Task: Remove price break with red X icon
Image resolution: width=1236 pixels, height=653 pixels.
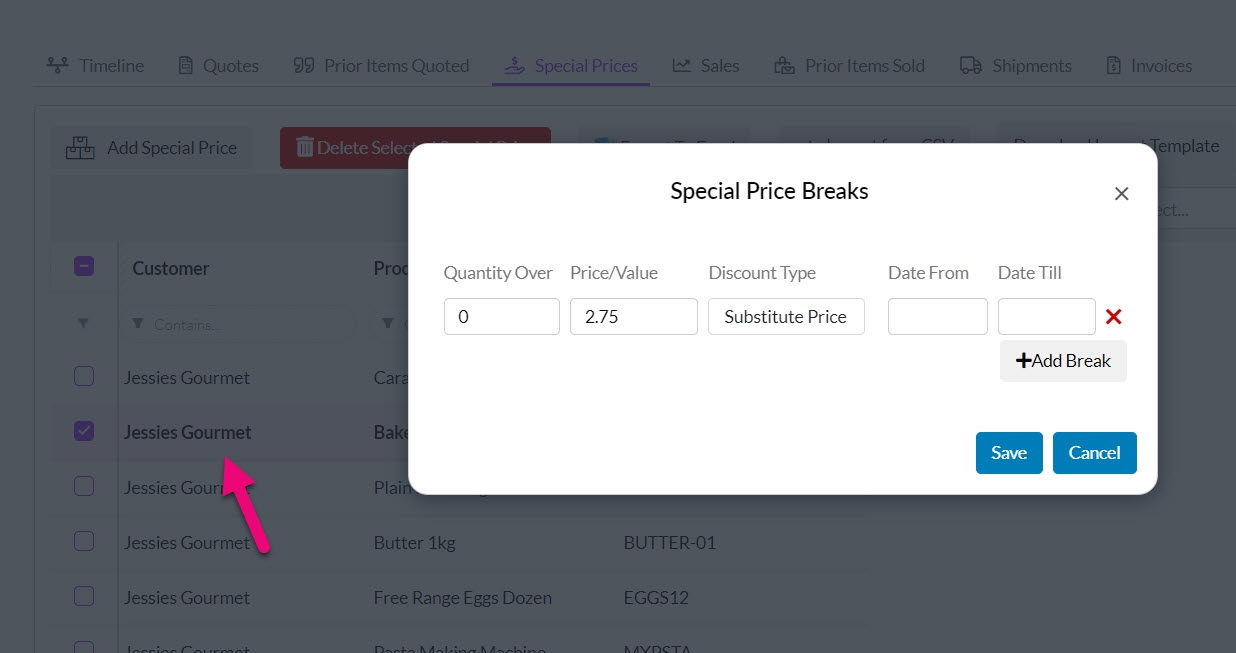Action: pyautogui.click(x=1113, y=317)
